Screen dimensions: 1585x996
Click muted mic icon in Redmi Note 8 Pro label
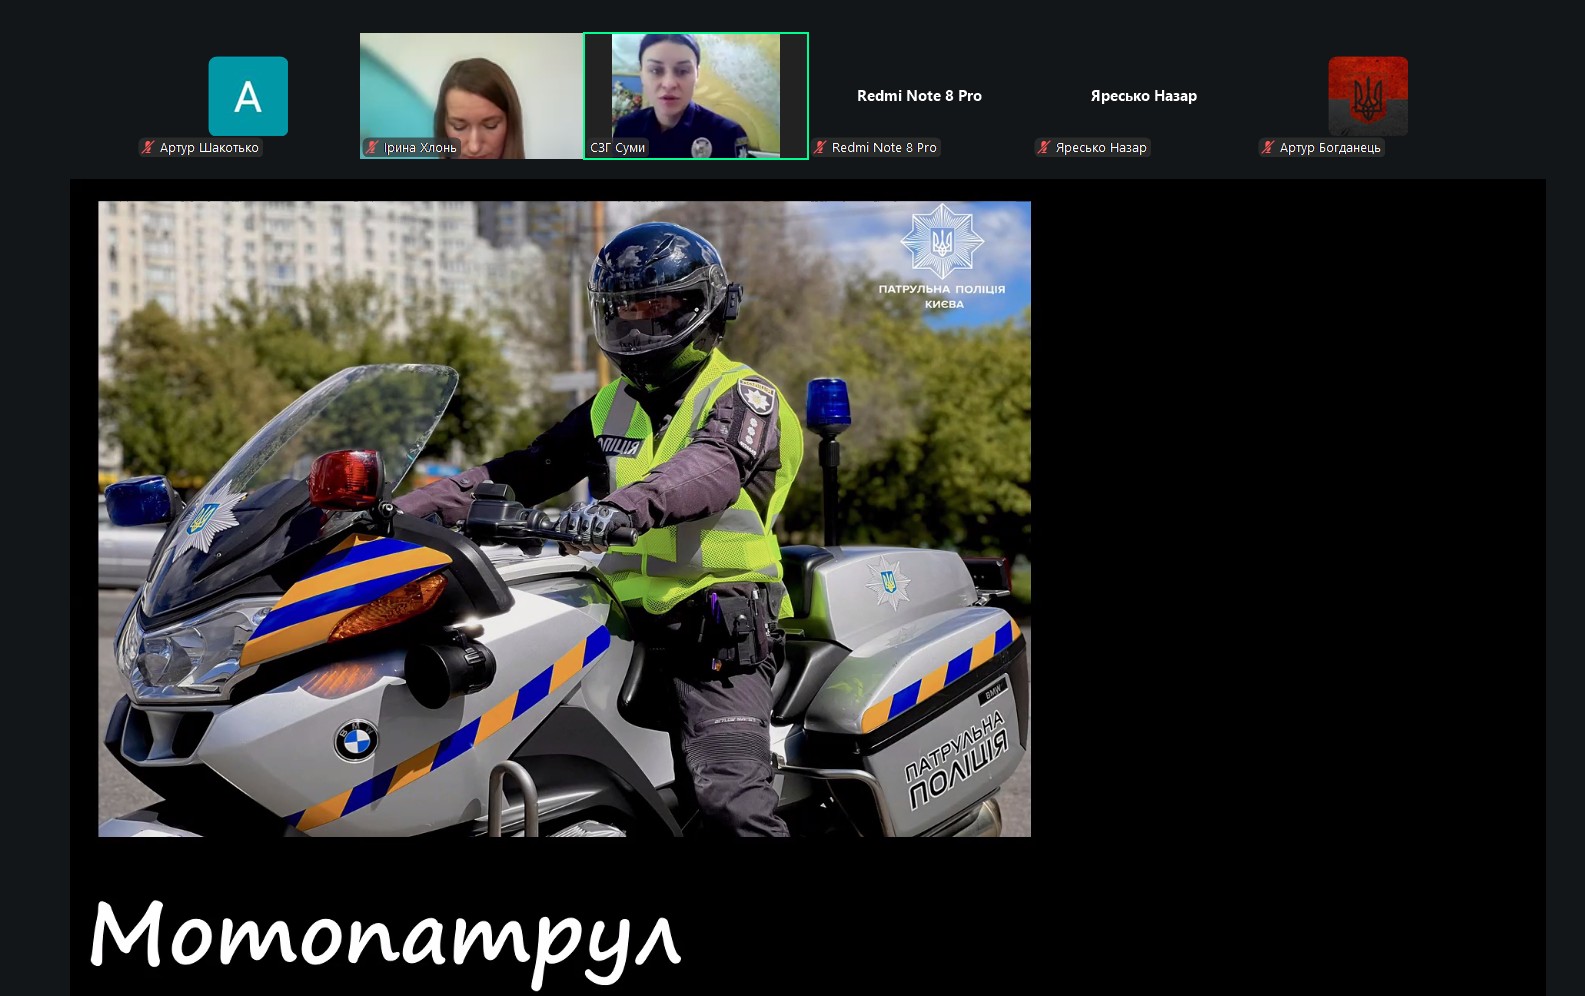click(x=820, y=148)
